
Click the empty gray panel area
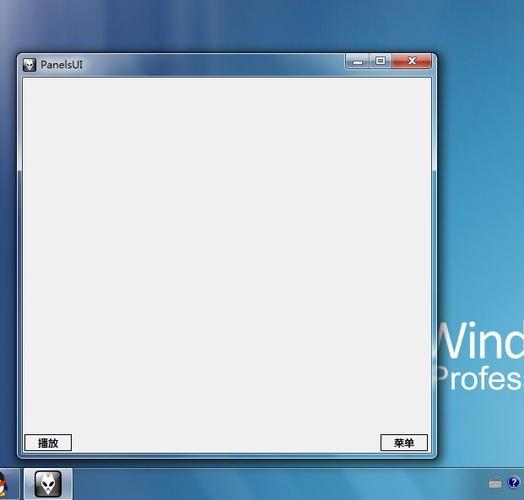[x=227, y=254]
